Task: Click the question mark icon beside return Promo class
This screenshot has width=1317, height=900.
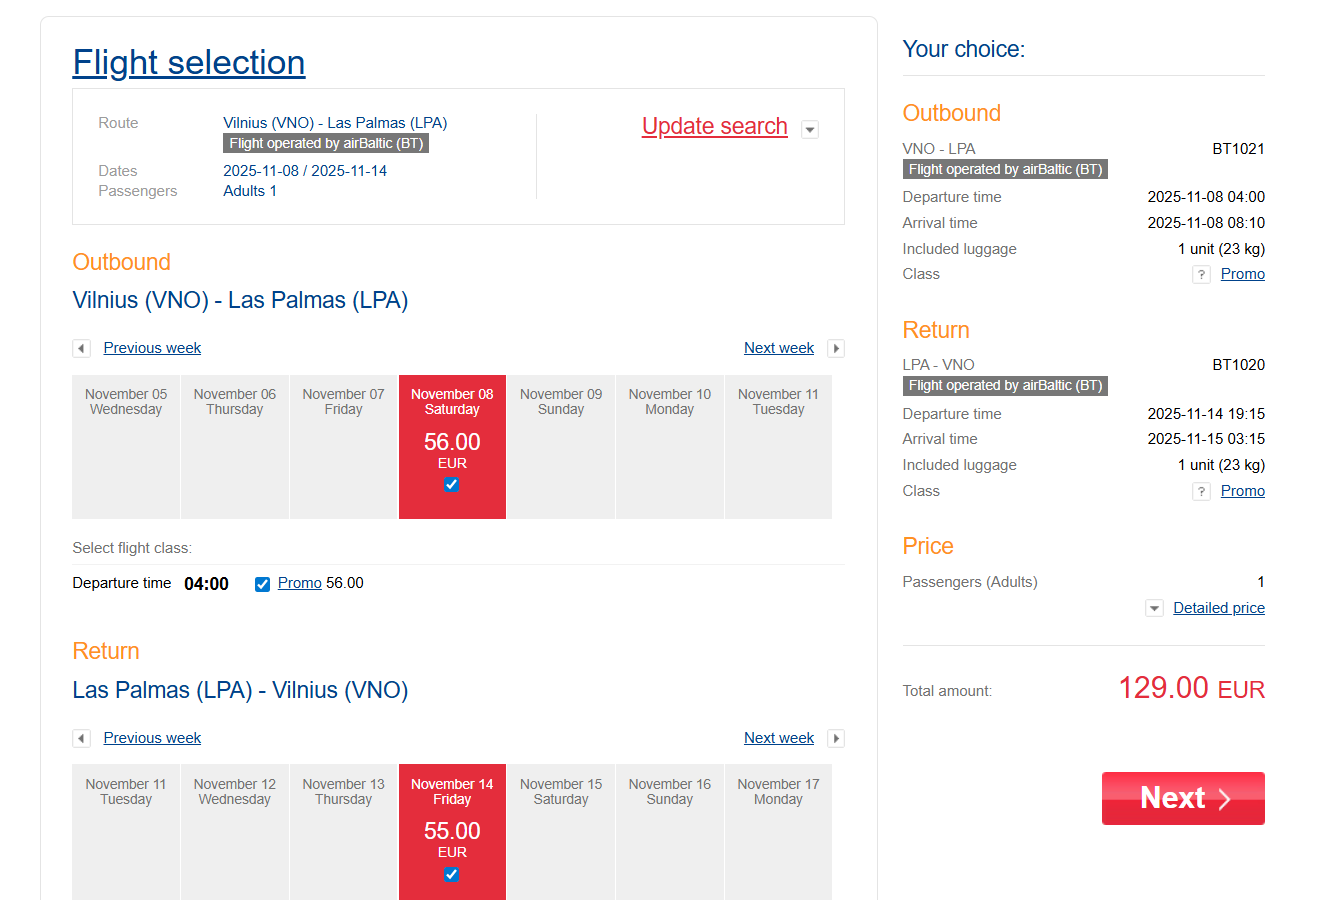Action: (x=1201, y=491)
